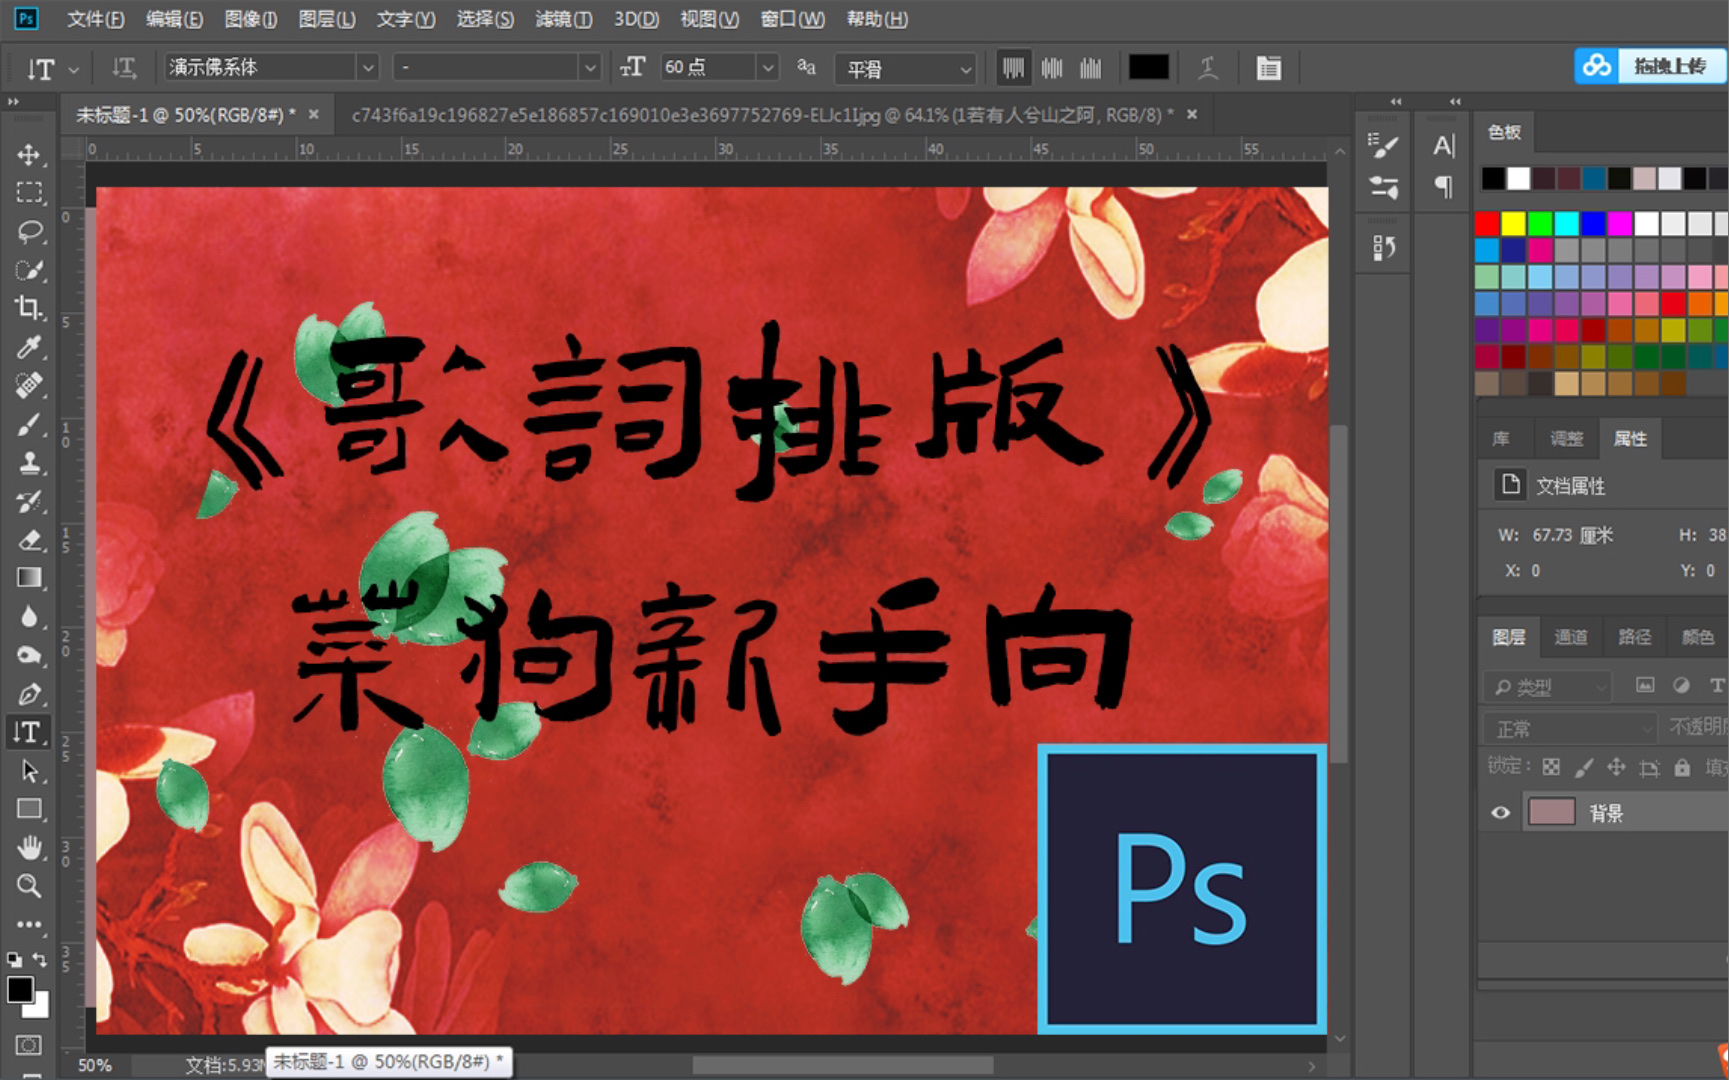
Task: Open the Paragraph panel icon
Action: point(1443,186)
